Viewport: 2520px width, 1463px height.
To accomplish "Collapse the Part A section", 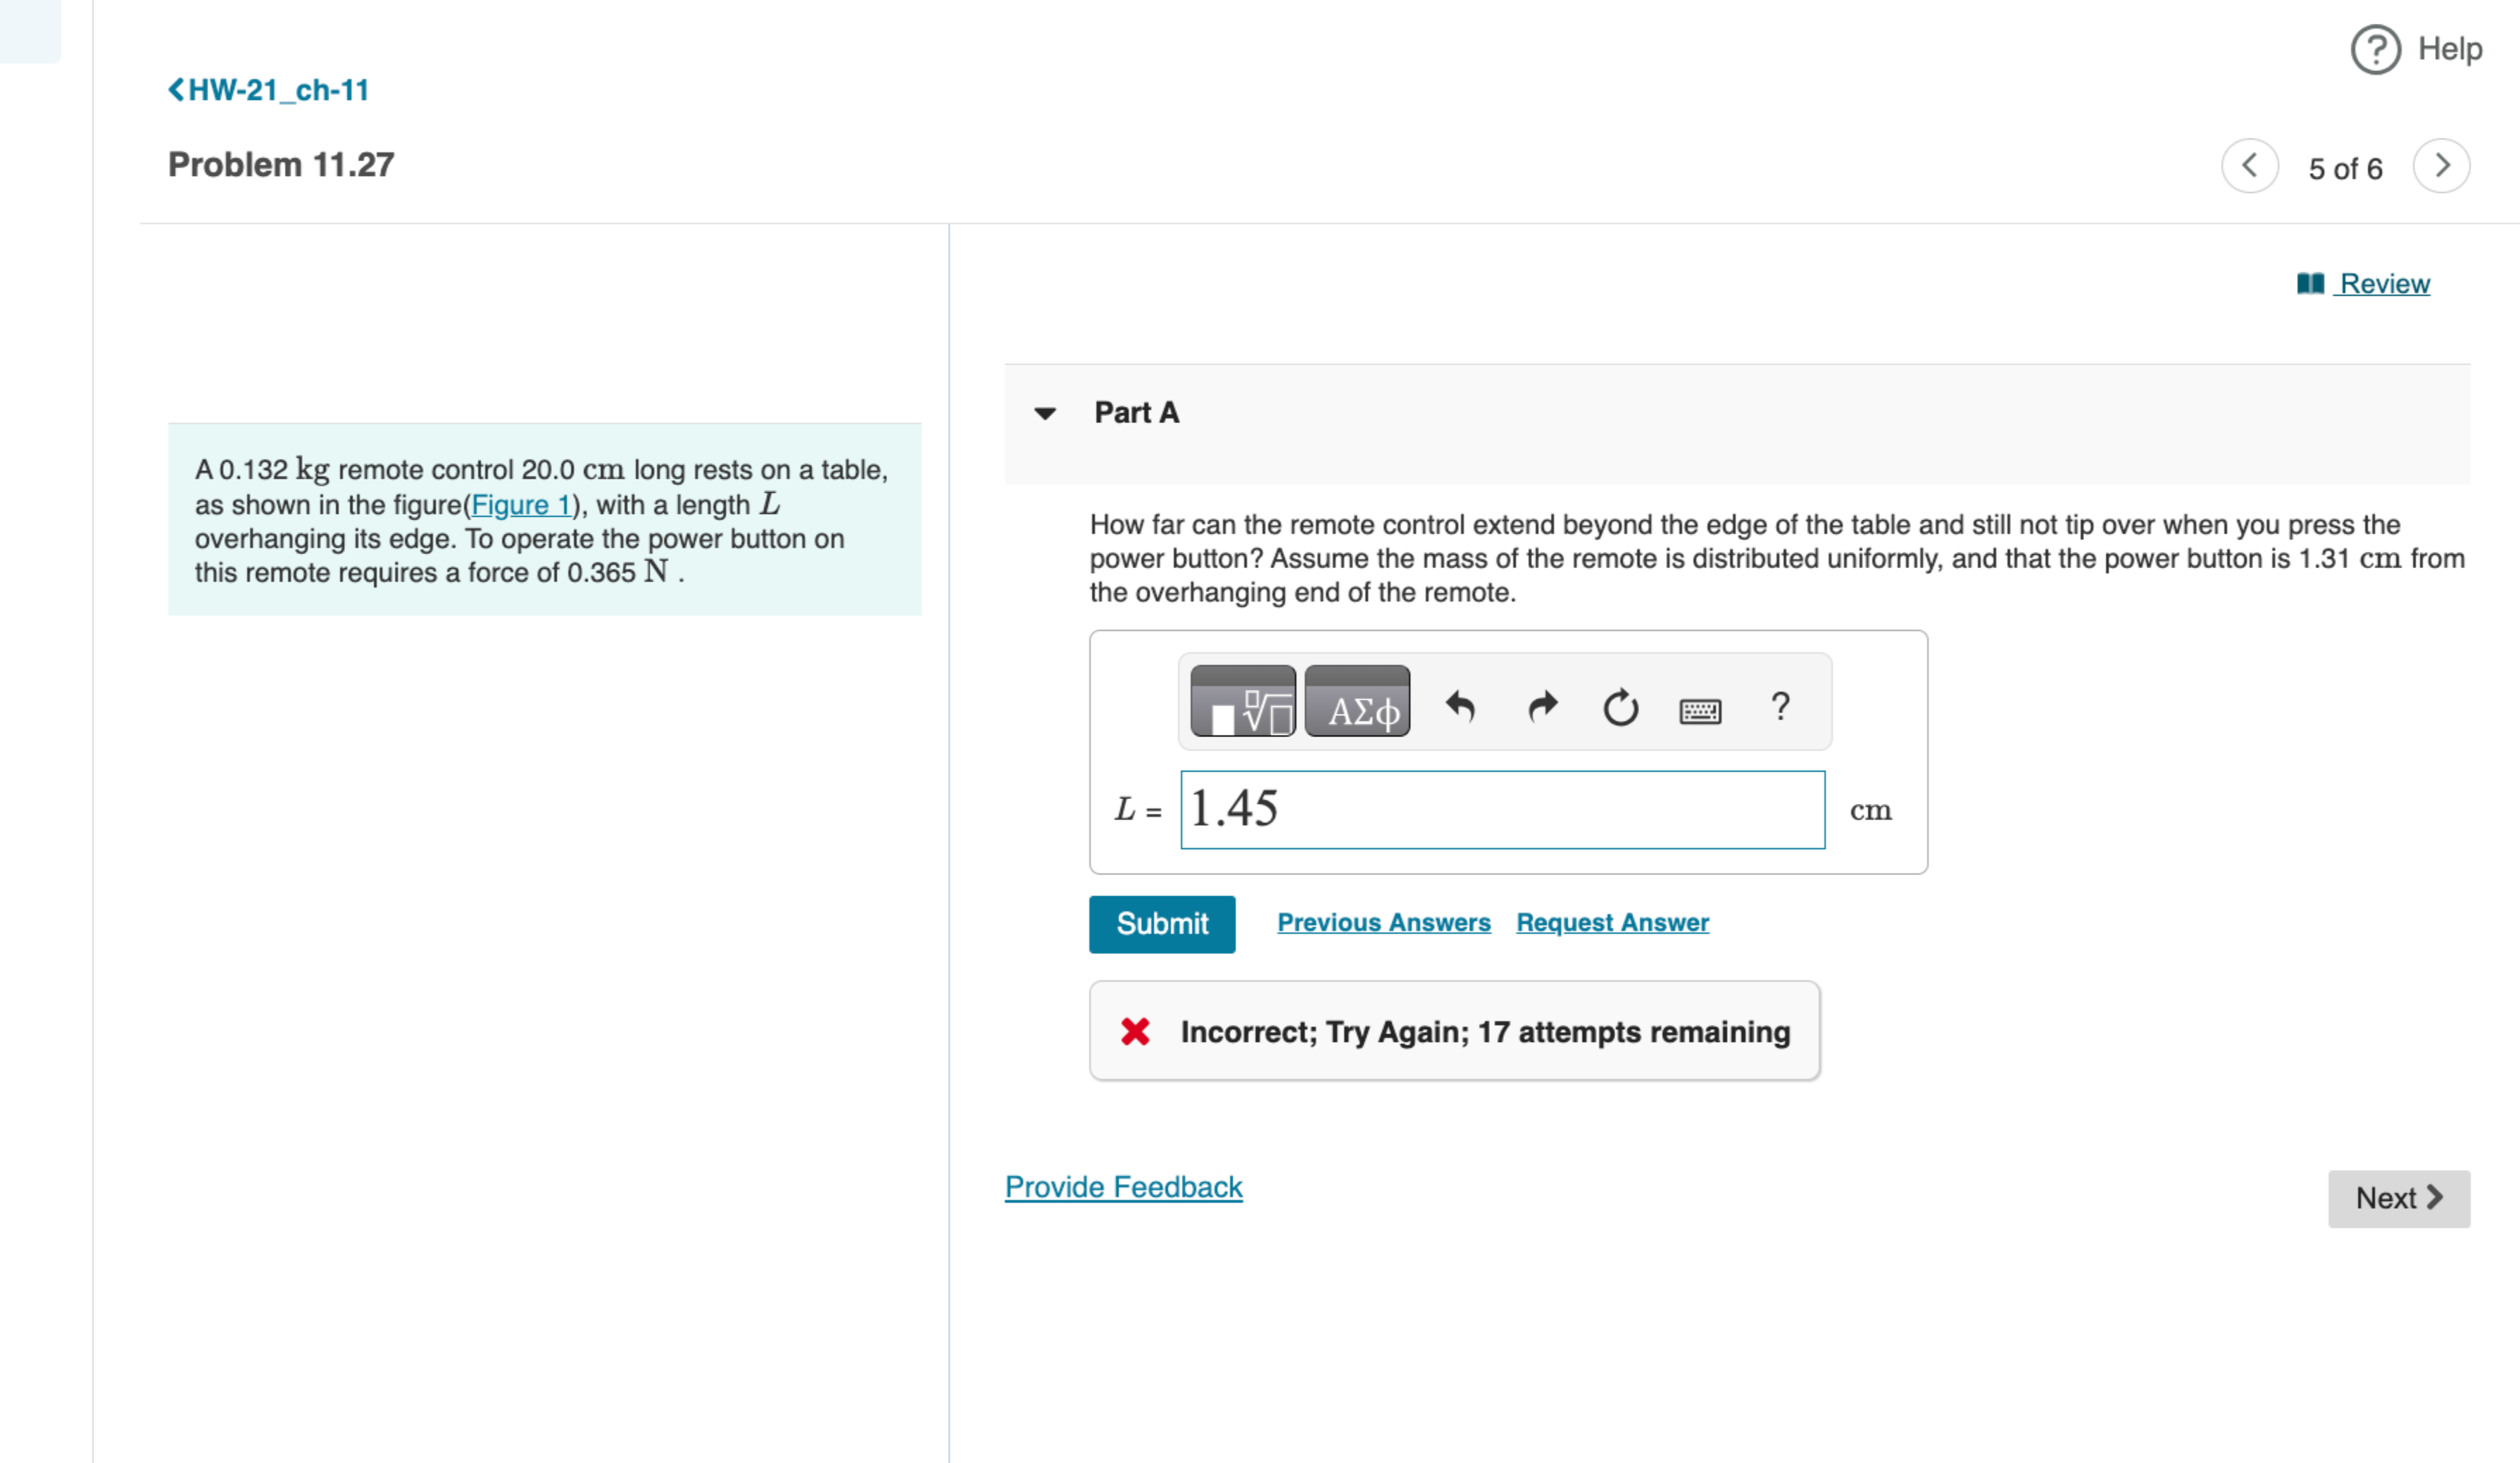I will 1045,413.
